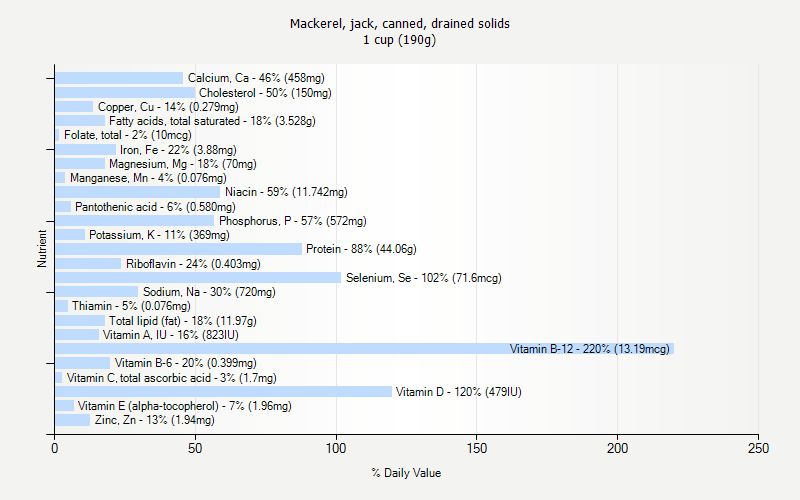Select the 'Pantothenic acid - 6% (0.580mg)' label
800x500 pixels.
point(156,207)
